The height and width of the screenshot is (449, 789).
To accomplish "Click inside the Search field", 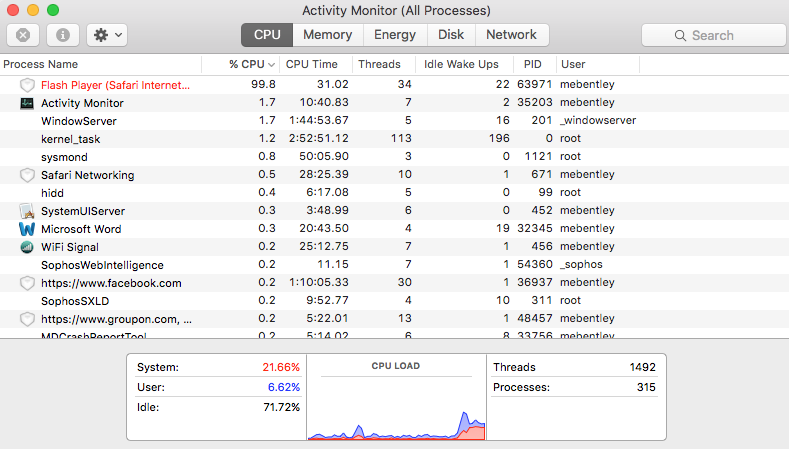I will pos(715,35).
